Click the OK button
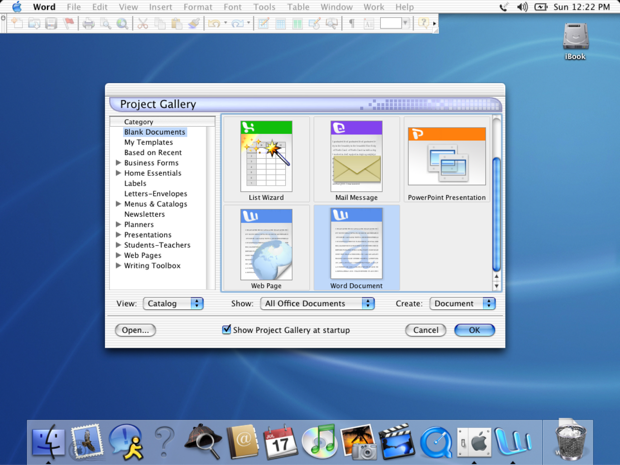 click(474, 330)
